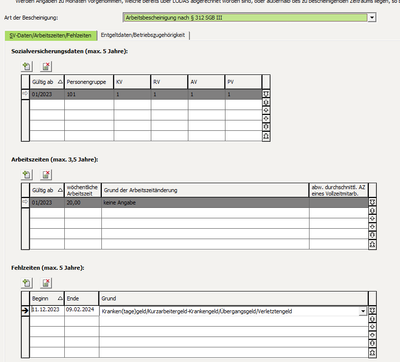Page up in the Sozialversicherungsdaten table
This screenshot has width=400, height=362.
(266, 102)
